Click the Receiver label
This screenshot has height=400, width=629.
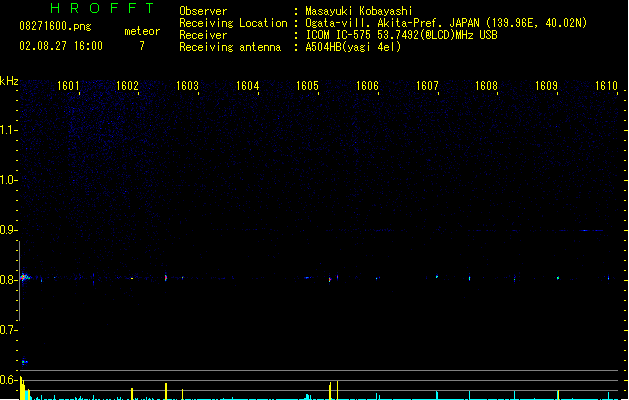tap(203, 35)
